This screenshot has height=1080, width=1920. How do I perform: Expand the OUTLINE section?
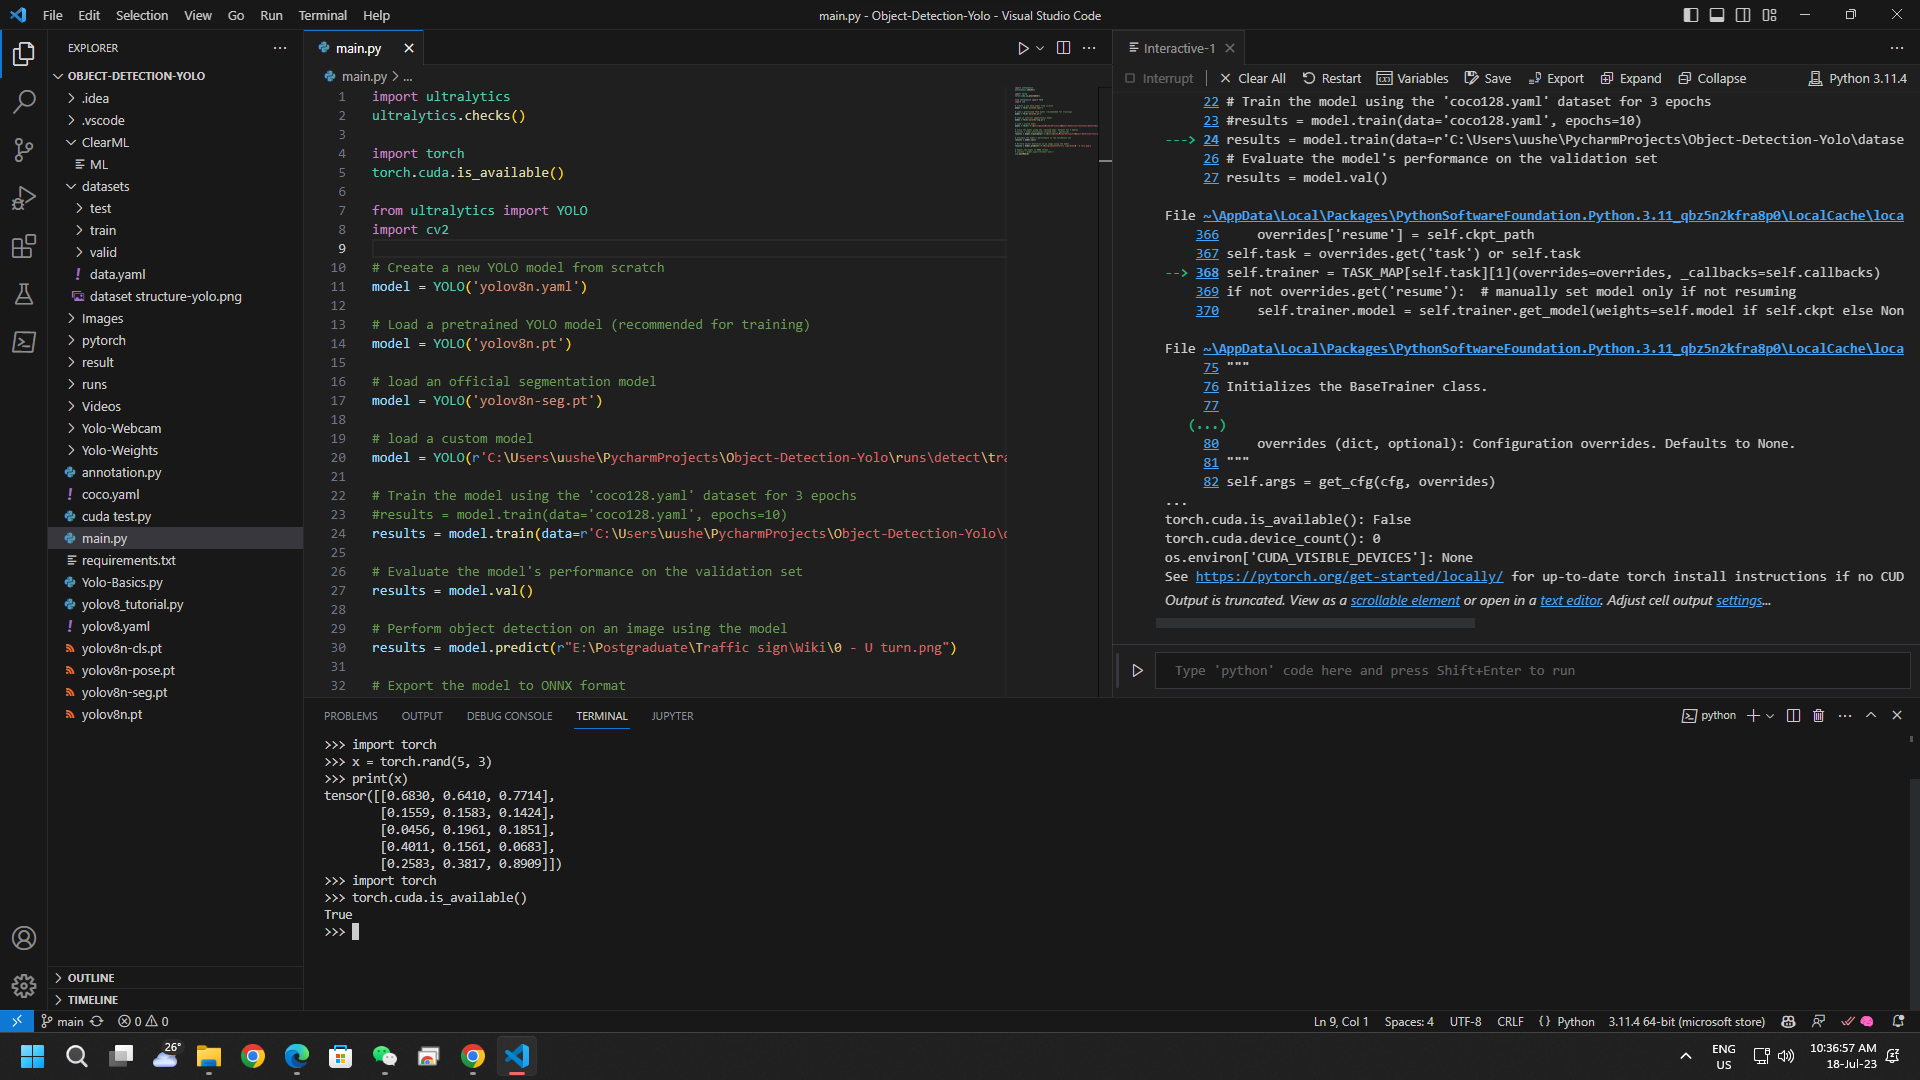click(91, 978)
